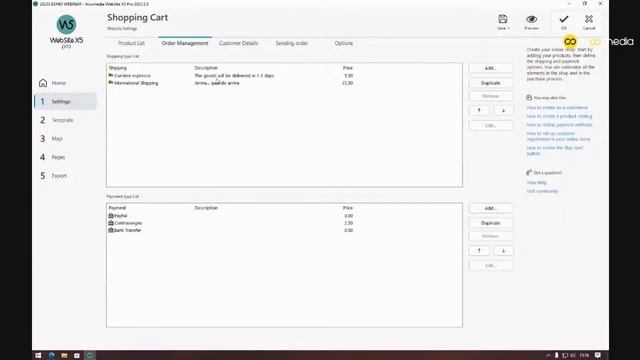Open 'How to create an e-commerce' link

557,108
